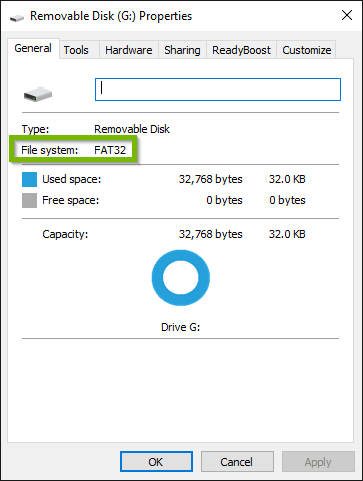Click the blue disk usage donut chart
363x481 pixels.
coord(181,278)
